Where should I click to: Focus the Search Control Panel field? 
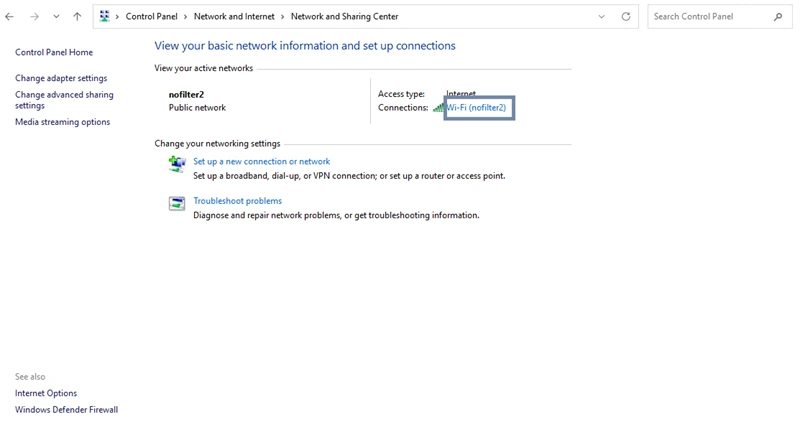pyautogui.click(x=710, y=17)
